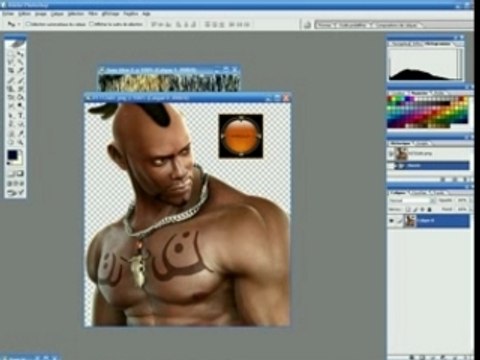Enable Sélection automatique du calque checkbox
480x360 pixels.
(28, 24)
